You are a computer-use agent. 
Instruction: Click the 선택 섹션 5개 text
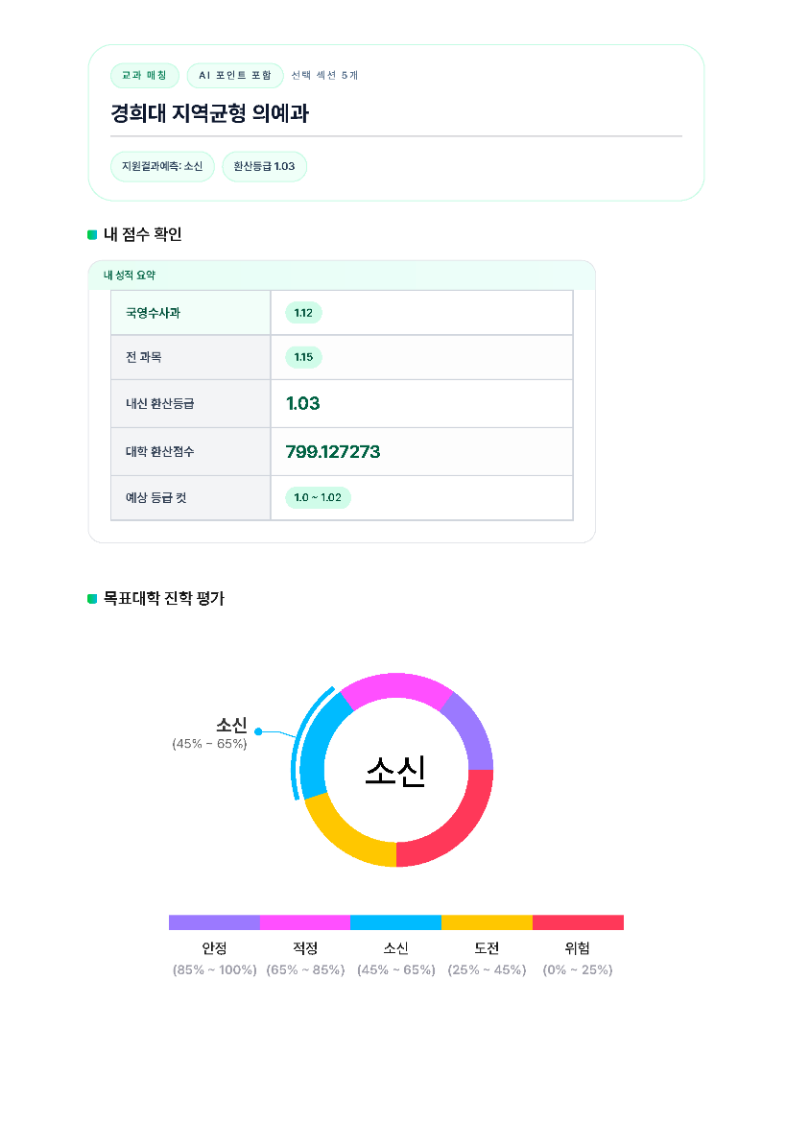324,76
